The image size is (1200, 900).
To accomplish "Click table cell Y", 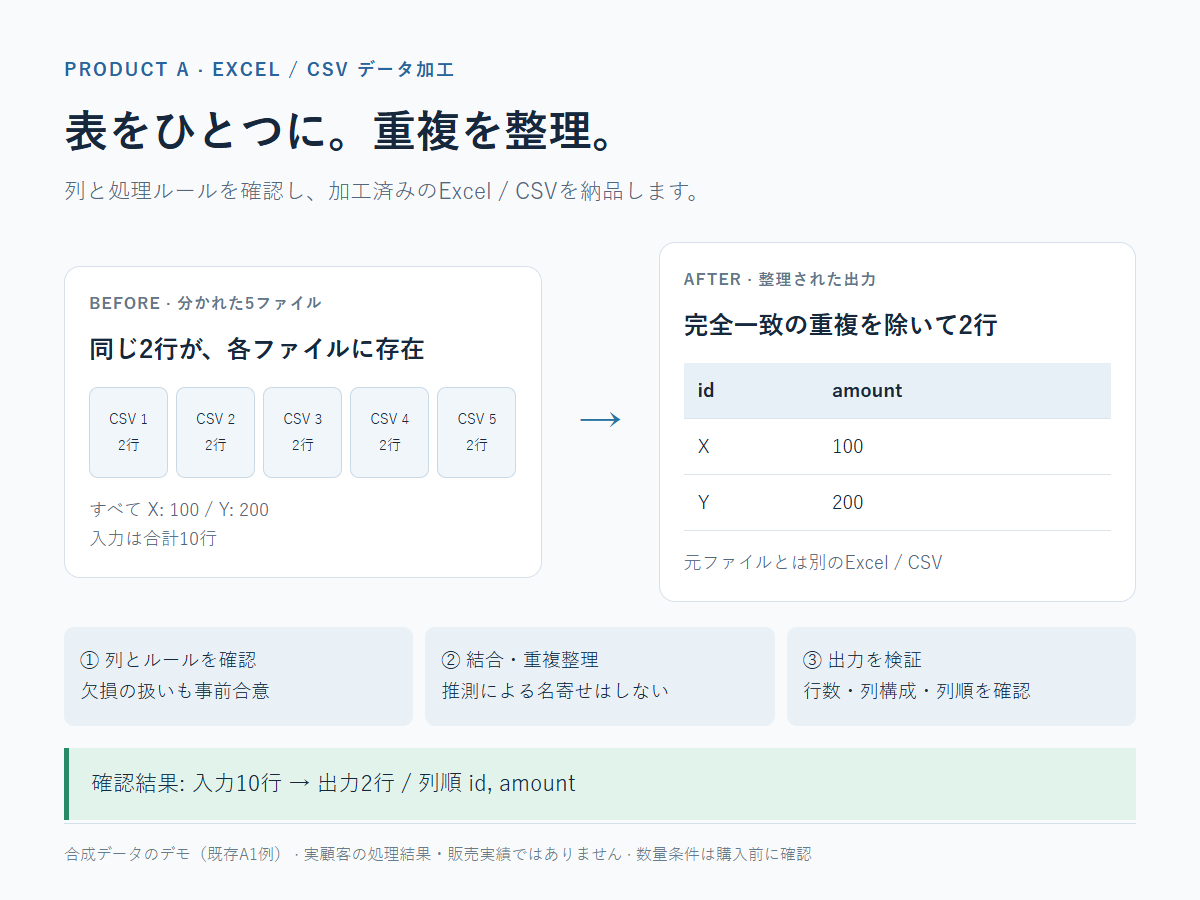I will (x=704, y=503).
